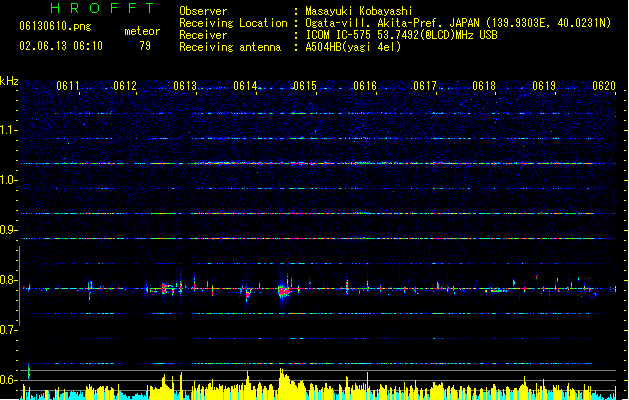
Task: Click the 1.1 kHz frequency label
Action: 8,130
